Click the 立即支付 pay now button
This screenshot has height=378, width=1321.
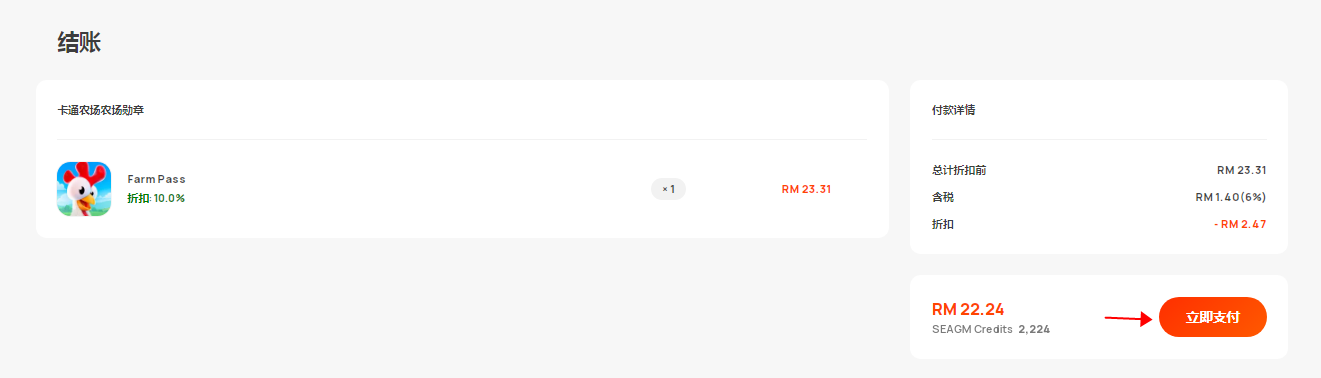click(x=1212, y=317)
